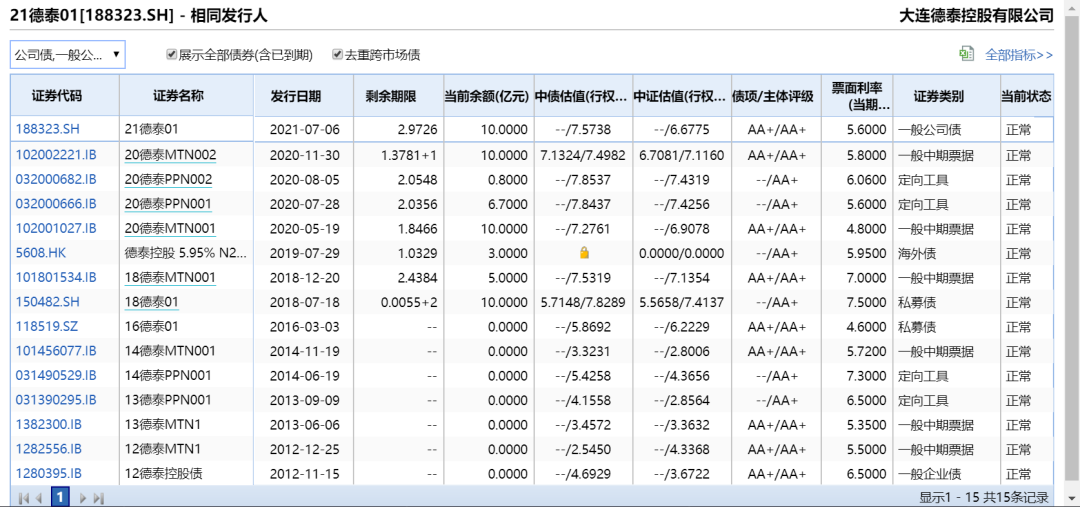Jump to last page arrow icon
Viewport: 1080px width, 507px height.
(x=98, y=497)
